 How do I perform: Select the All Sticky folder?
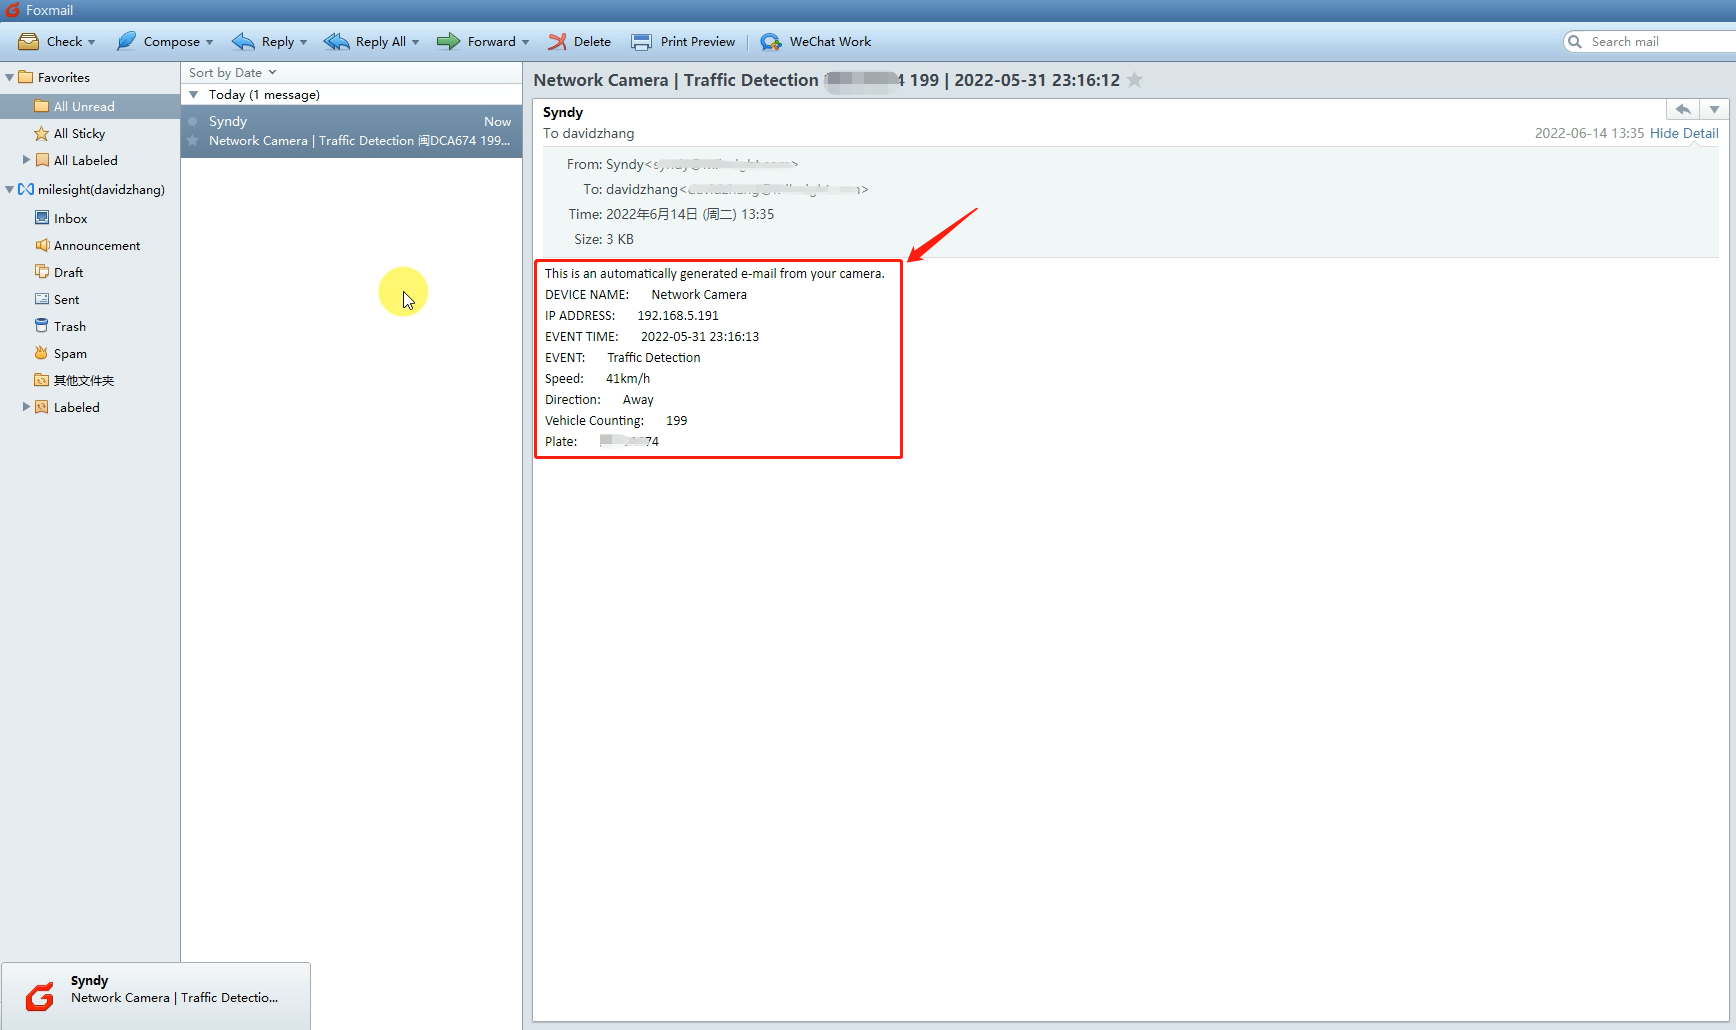79,134
